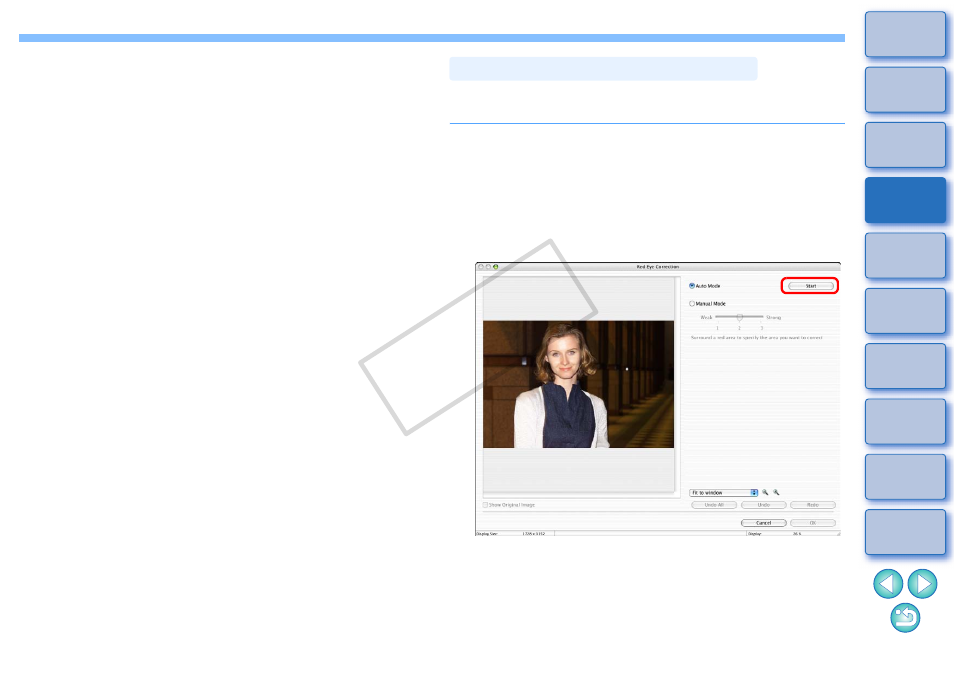Click the Undo button in the dialog
The width and height of the screenshot is (954, 674).
tap(764, 505)
